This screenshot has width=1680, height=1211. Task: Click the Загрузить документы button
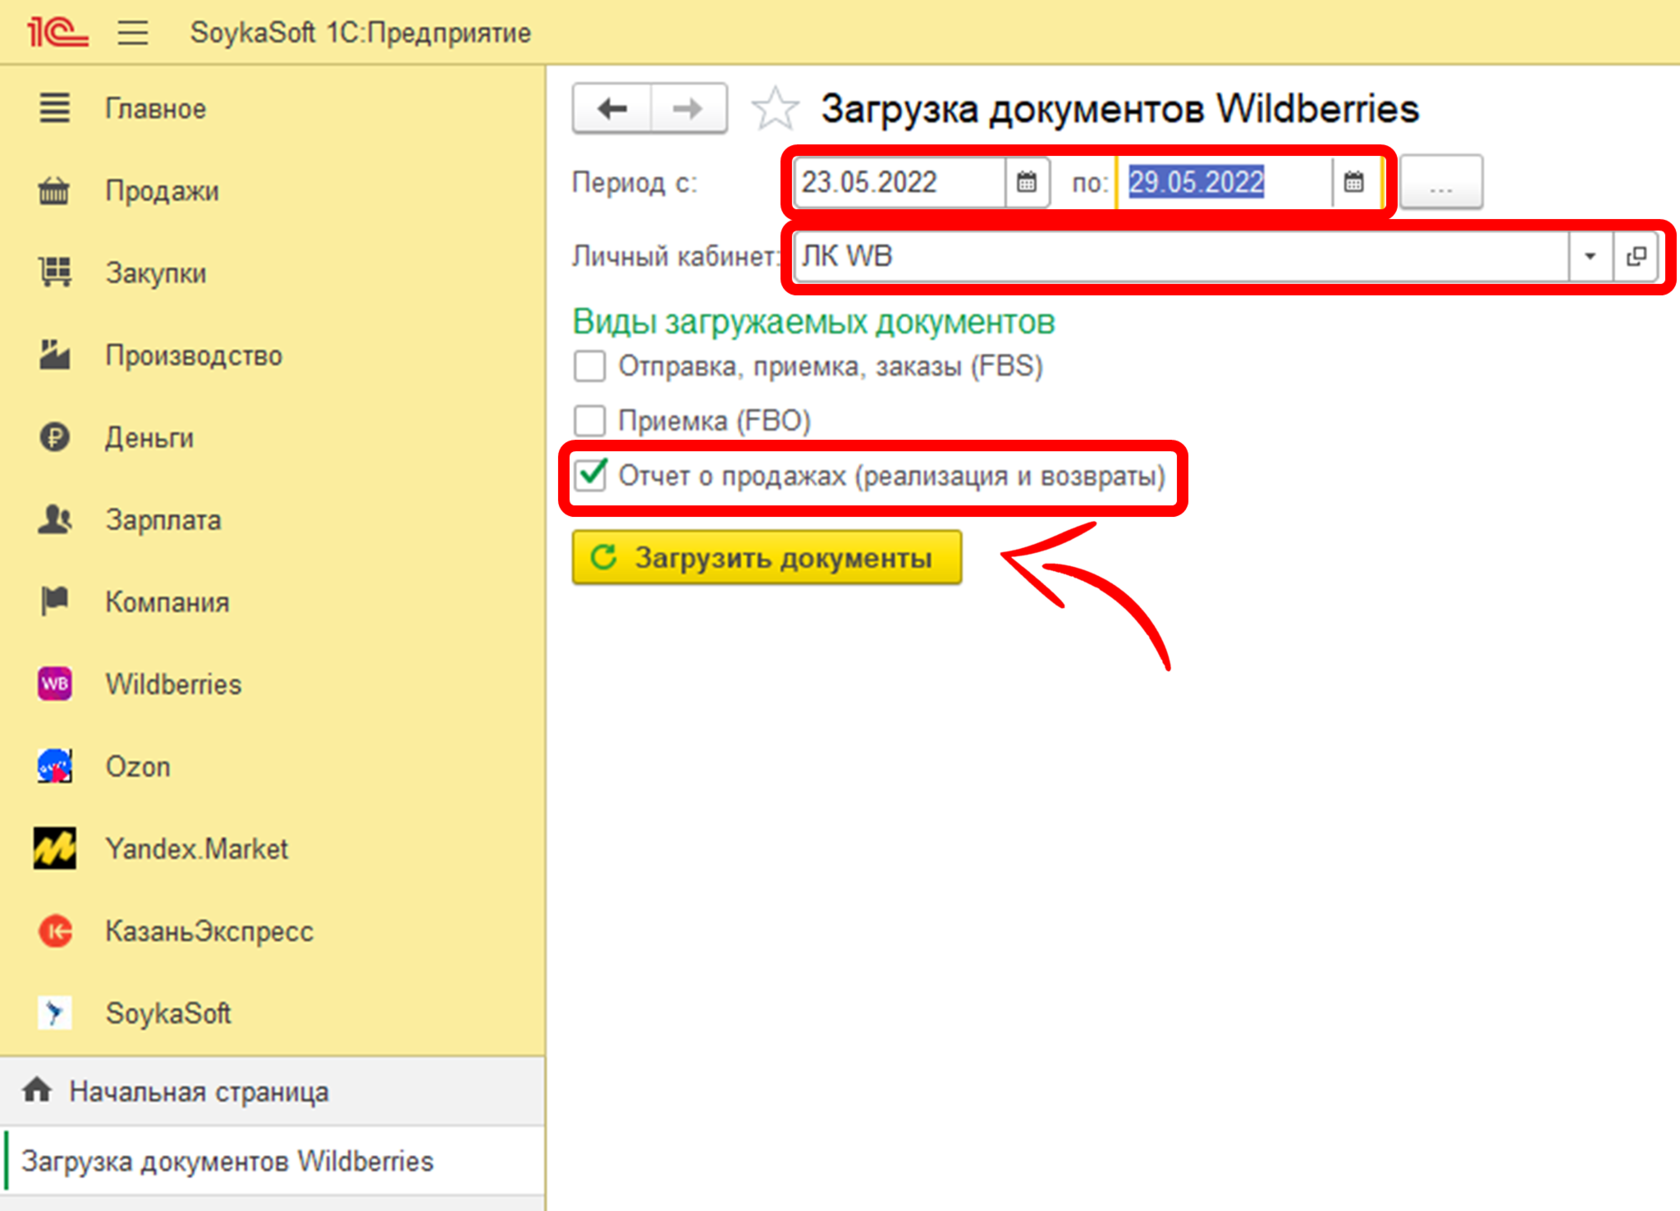coord(767,557)
